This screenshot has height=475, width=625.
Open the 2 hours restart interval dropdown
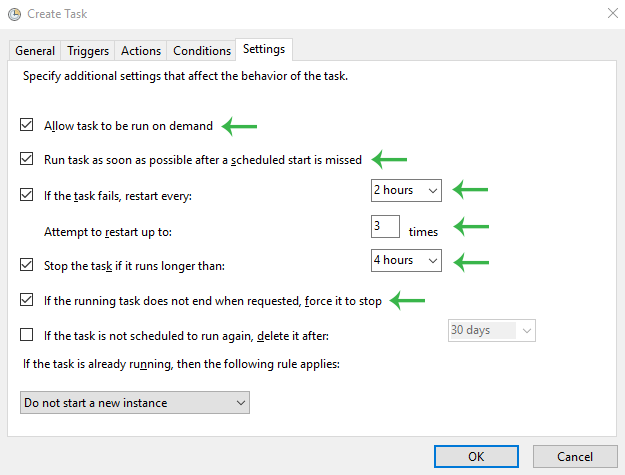pyautogui.click(x=406, y=190)
